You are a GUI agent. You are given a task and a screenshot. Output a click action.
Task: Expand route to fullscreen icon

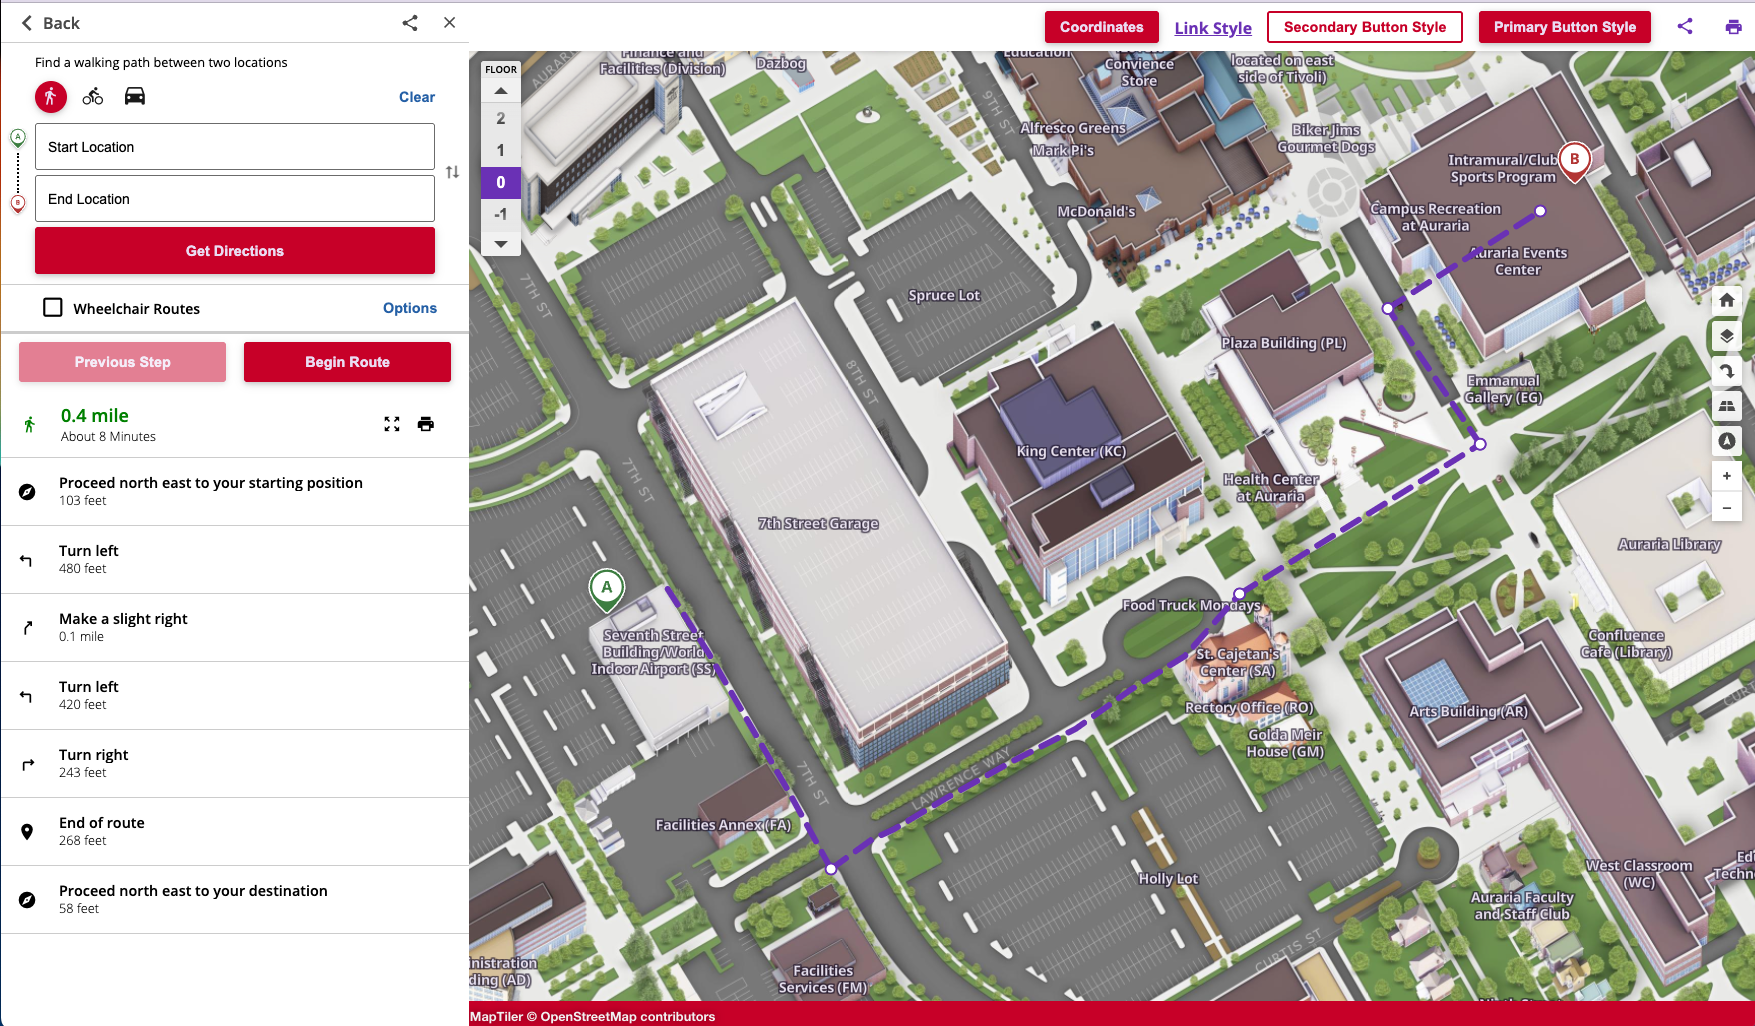pyautogui.click(x=392, y=424)
